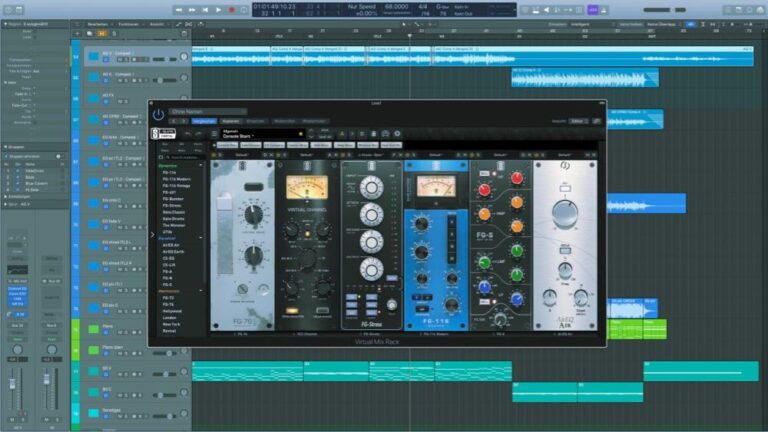Click the filter knob at the bottom of FG-S

click(x=500, y=319)
